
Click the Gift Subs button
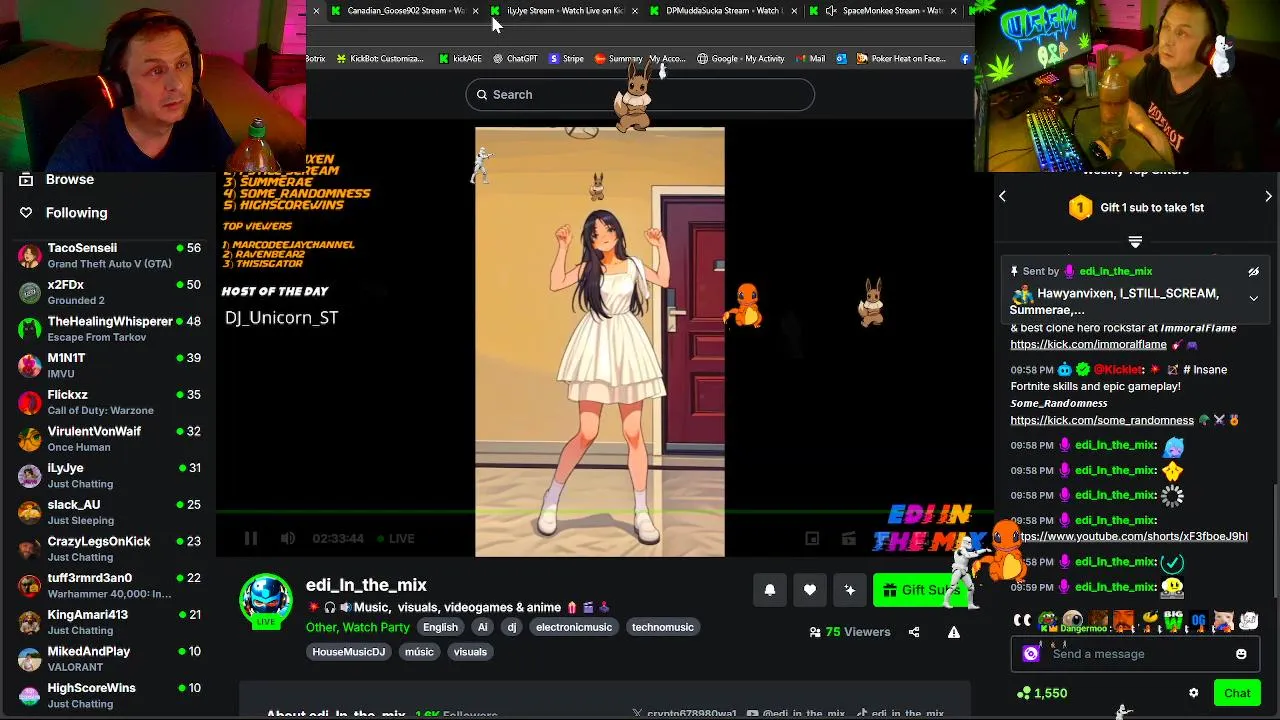(921, 590)
